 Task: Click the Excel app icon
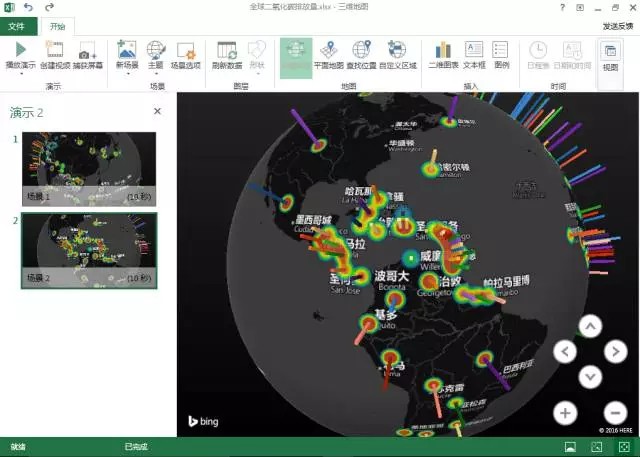[9, 7]
